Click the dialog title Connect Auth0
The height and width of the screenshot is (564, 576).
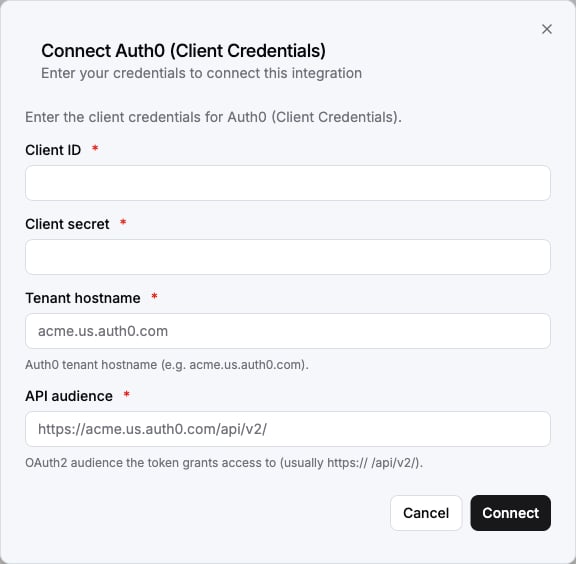click(x=183, y=51)
